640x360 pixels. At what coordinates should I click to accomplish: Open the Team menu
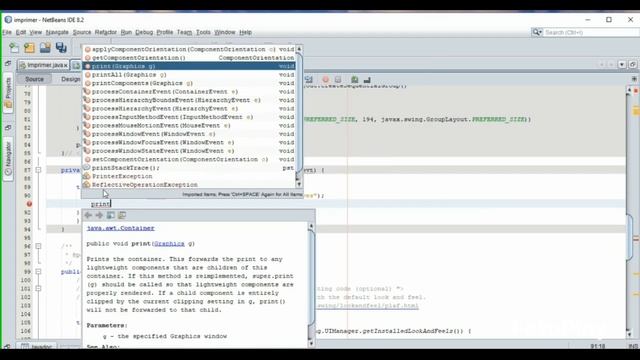(x=184, y=32)
